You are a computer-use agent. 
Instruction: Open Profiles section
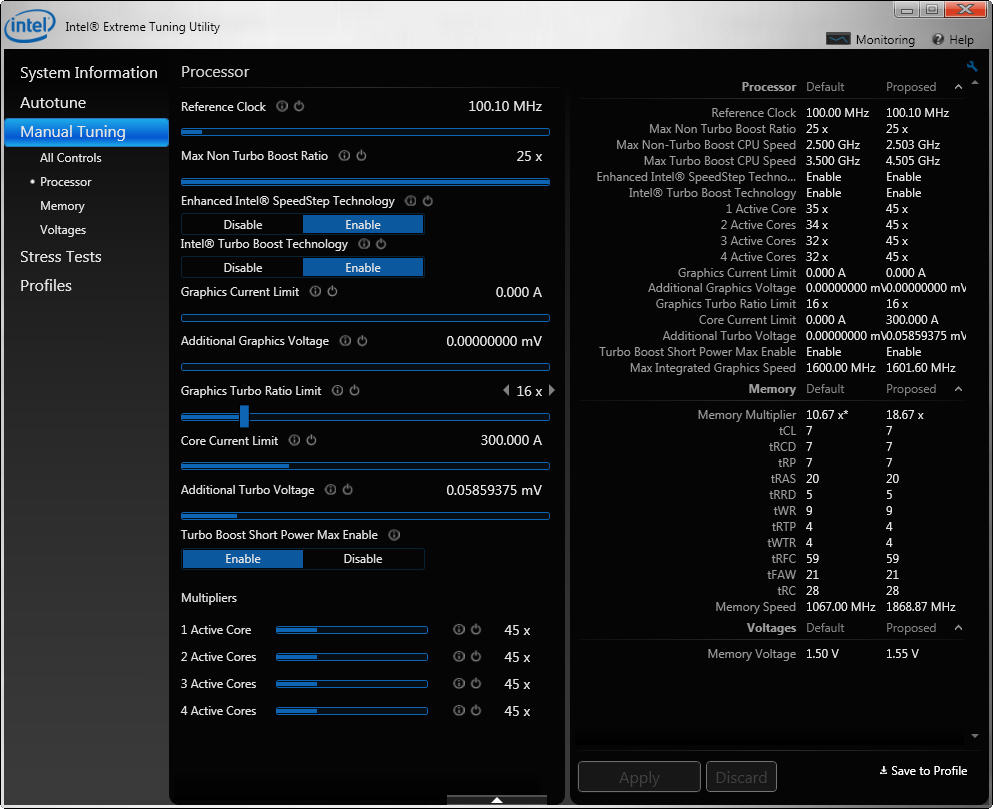point(46,286)
